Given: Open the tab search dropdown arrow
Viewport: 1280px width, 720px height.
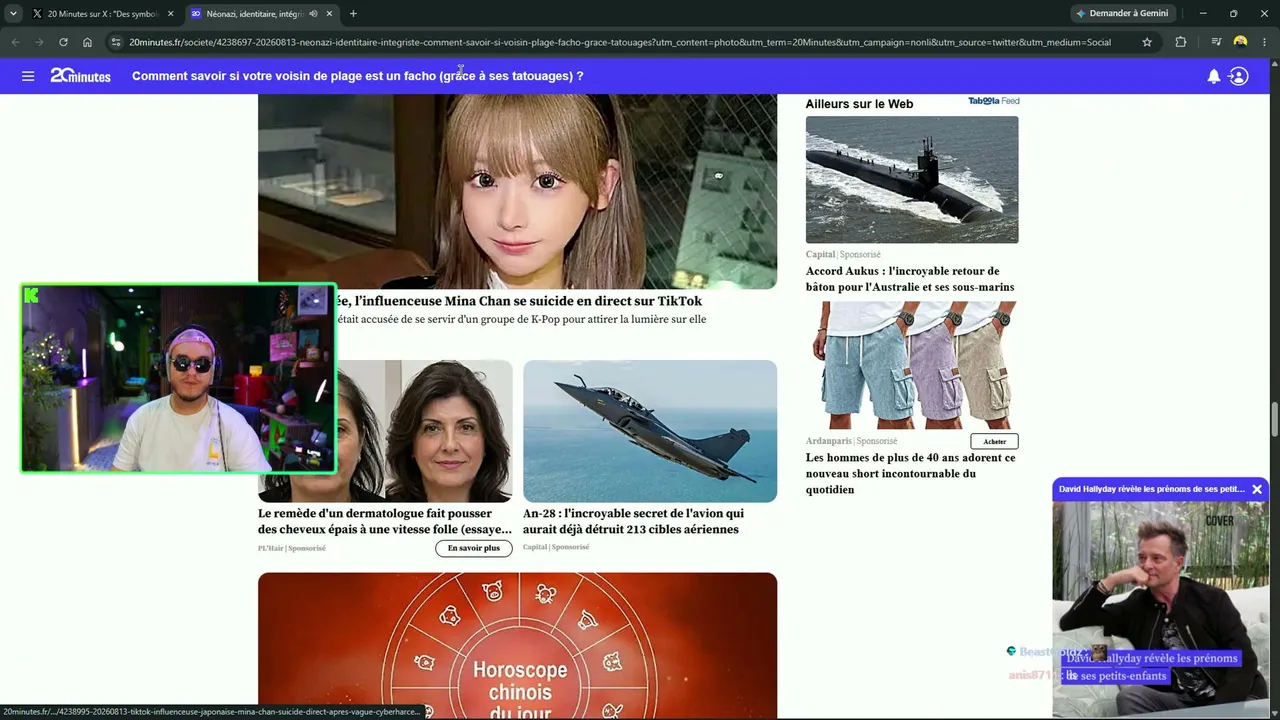Looking at the screenshot, I should (x=13, y=14).
